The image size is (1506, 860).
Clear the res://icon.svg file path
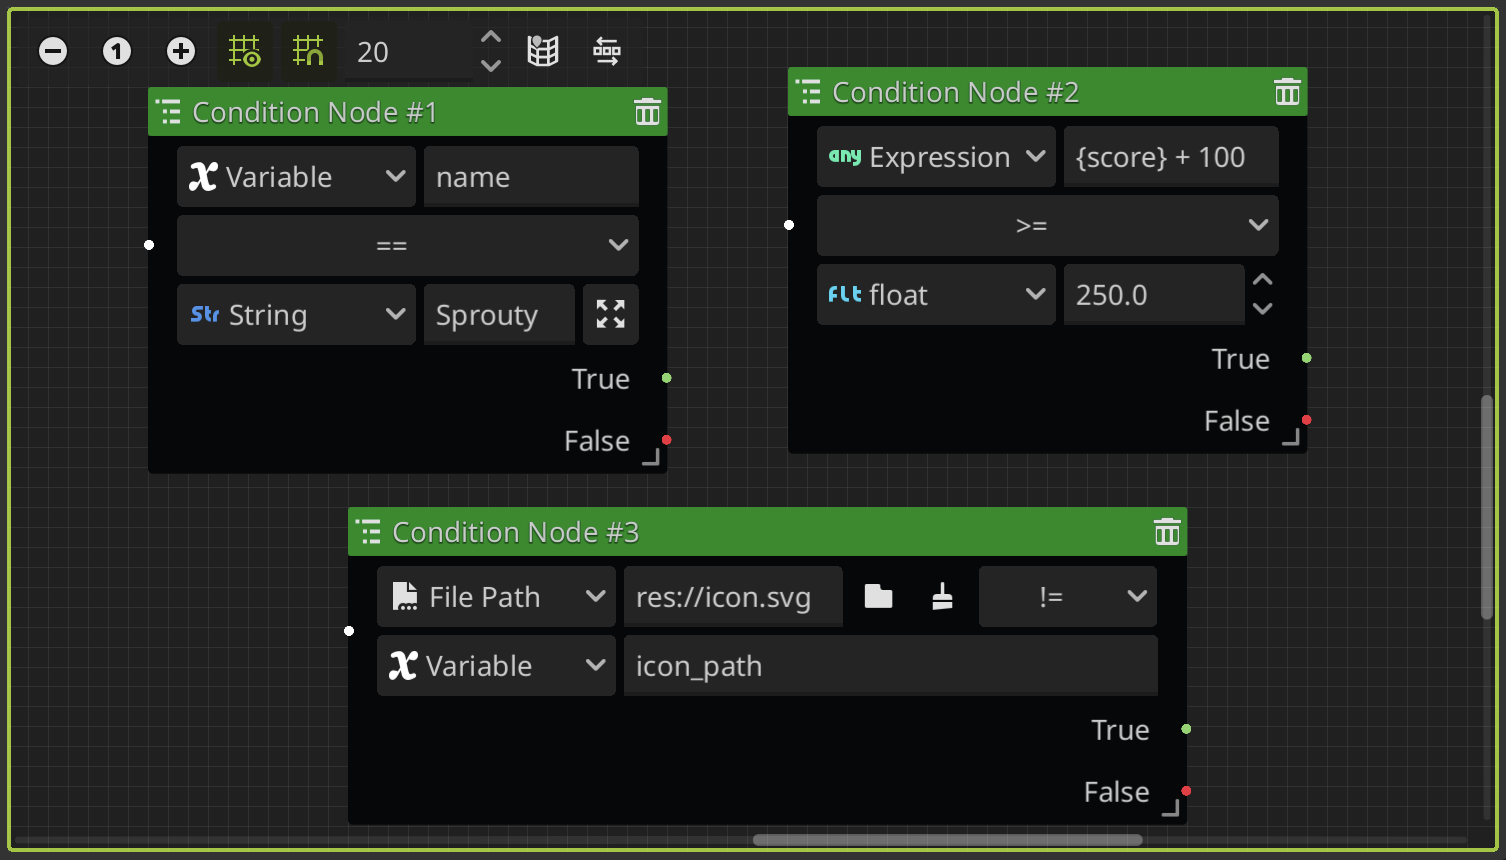940,596
